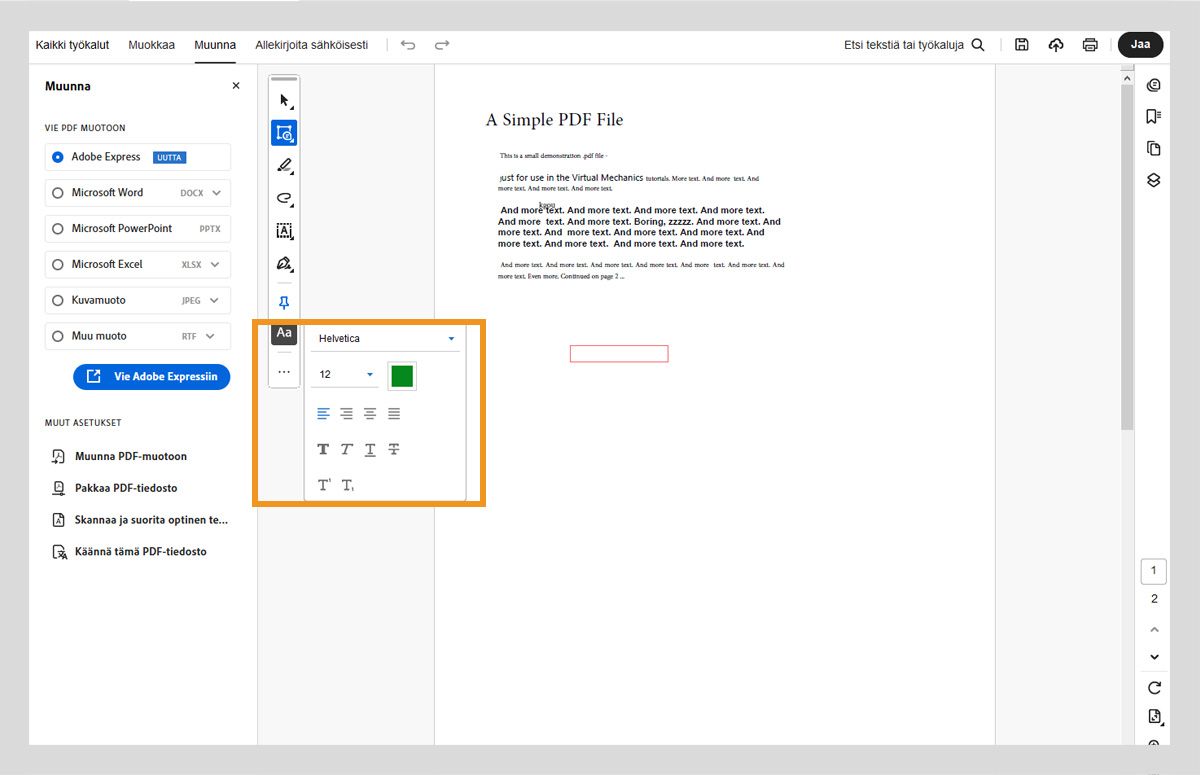The image size is (1200, 775).
Task: Select Microsoft PowerPoint radio button
Action: (x=58, y=229)
